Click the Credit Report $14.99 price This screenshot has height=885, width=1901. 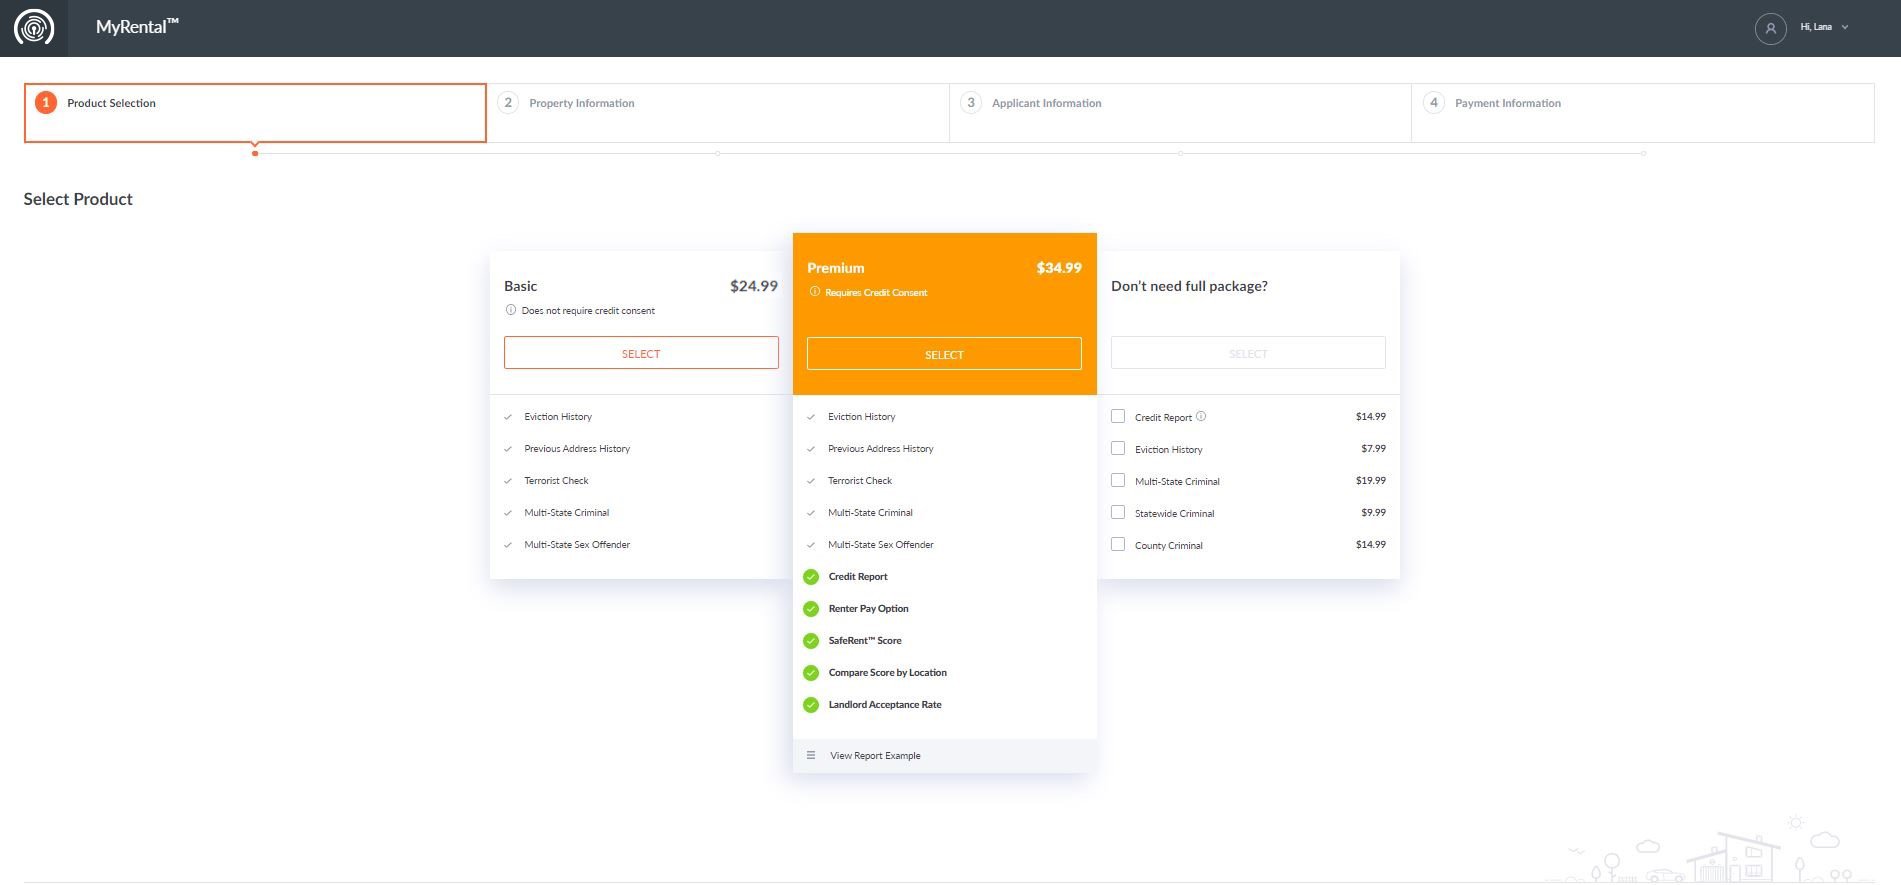[1371, 416]
